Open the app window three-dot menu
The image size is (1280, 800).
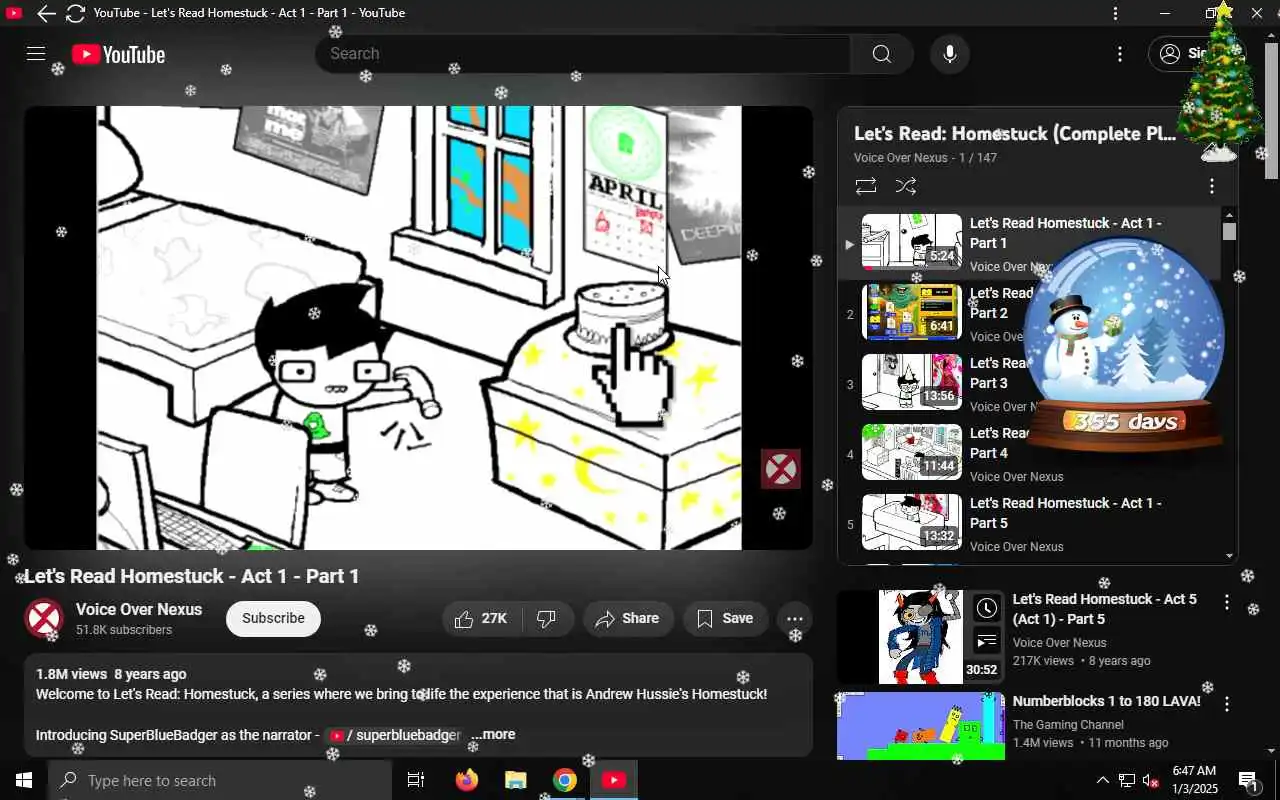tap(1116, 13)
